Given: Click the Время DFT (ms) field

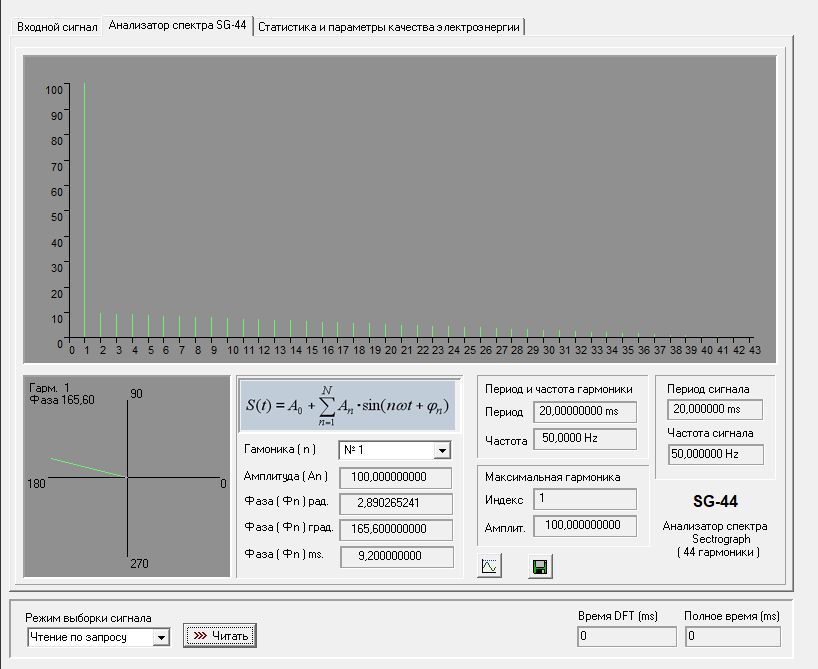Looking at the screenshot, I should 626,636.
